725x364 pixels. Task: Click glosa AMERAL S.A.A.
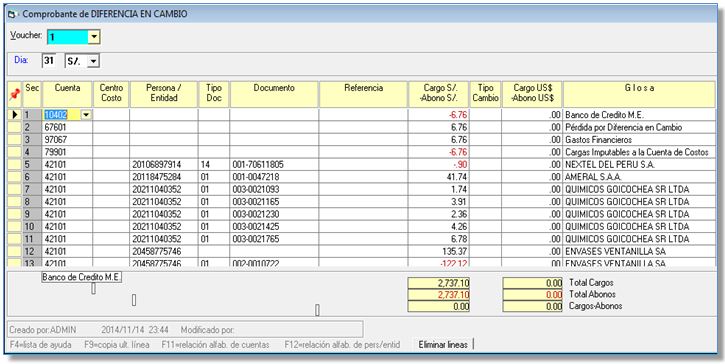pos(639,177)
